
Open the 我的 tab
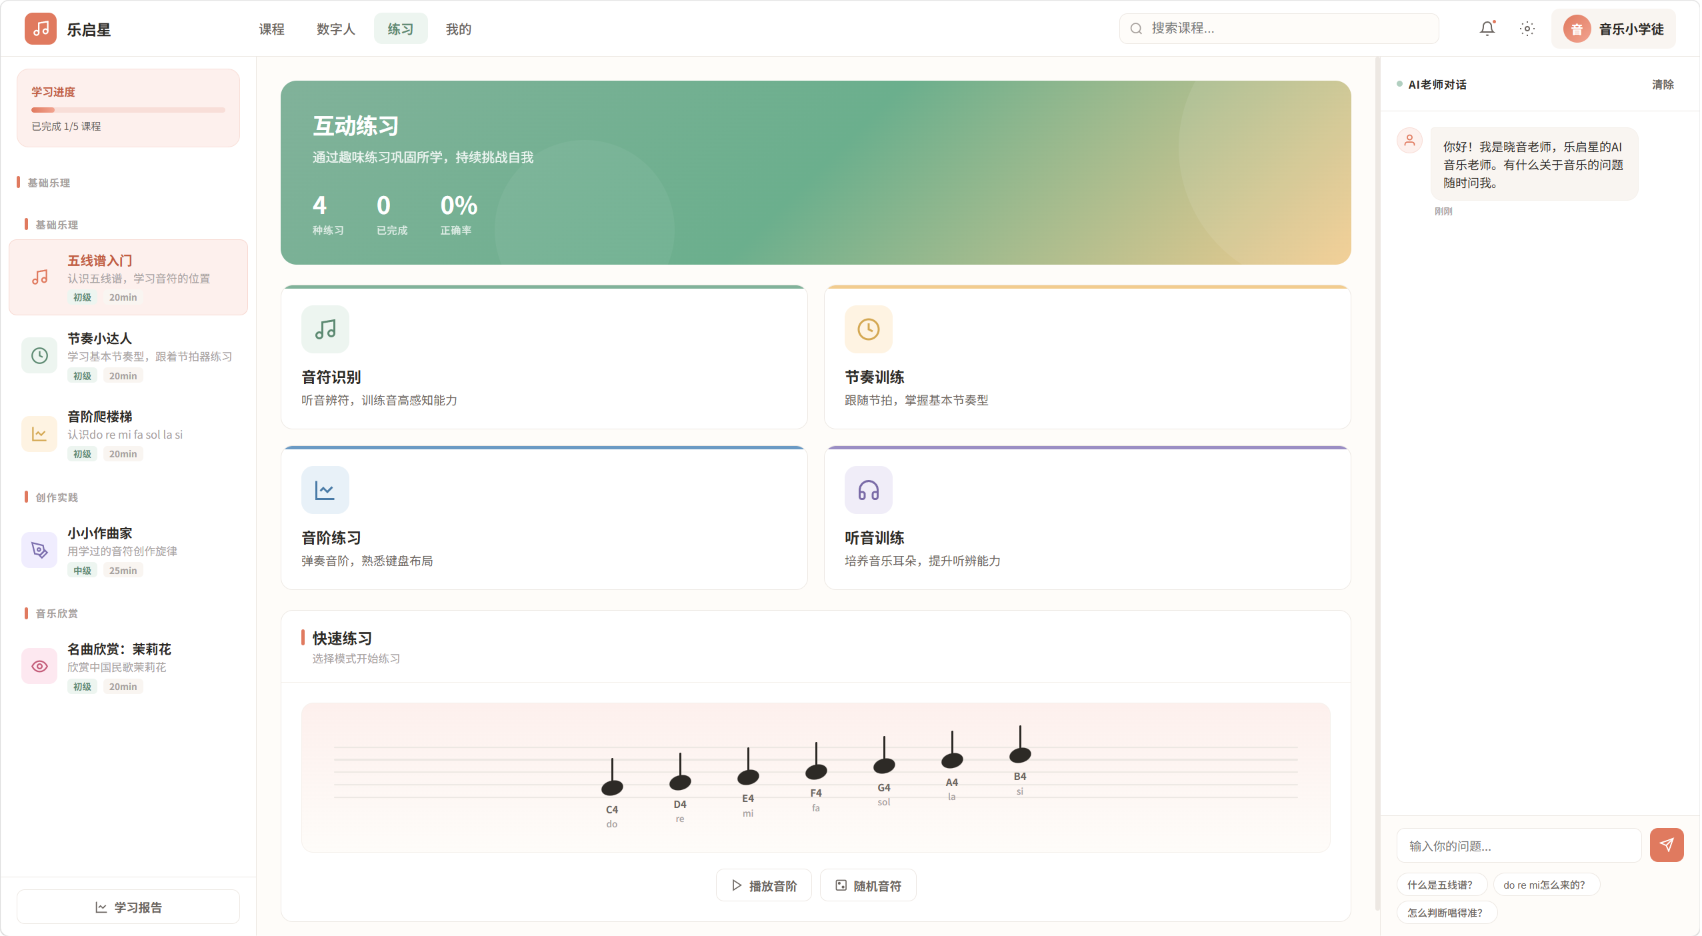459,29
